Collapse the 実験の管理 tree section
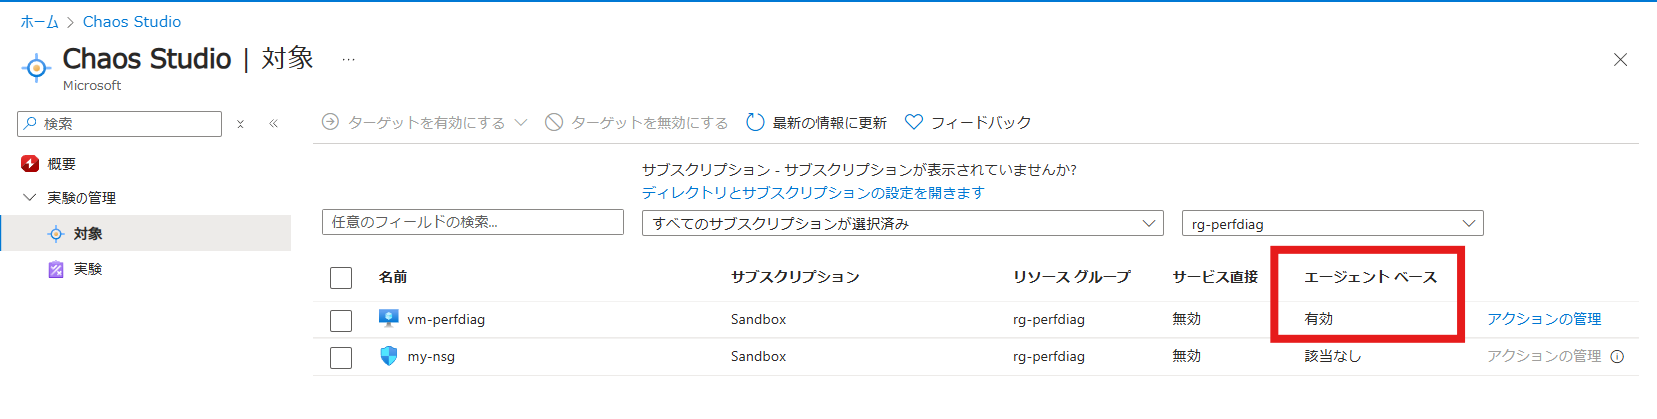Viewport: 1657px width, 419px height. pyautogui.click(x=29, y=198)
